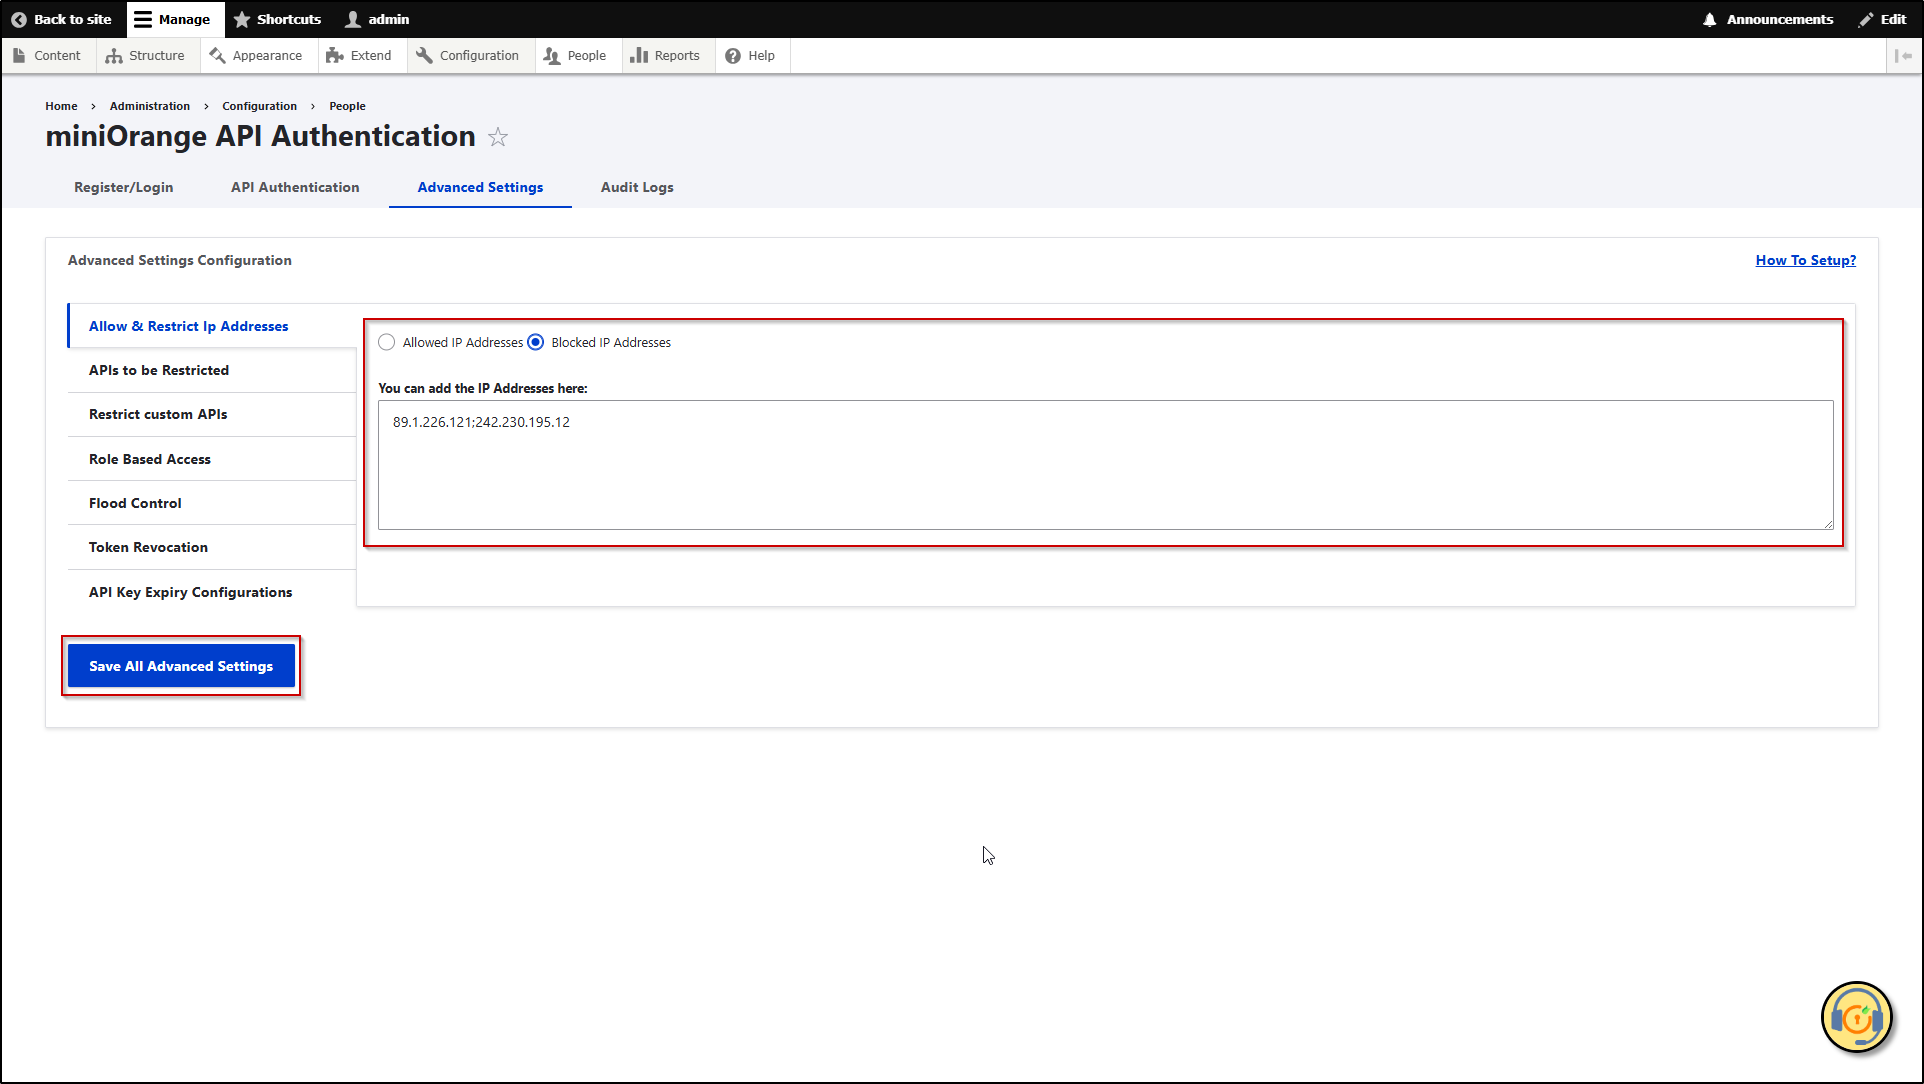Select Role Based Access section
This screenshot has height=1084, width=1924.
pos(212,459)
